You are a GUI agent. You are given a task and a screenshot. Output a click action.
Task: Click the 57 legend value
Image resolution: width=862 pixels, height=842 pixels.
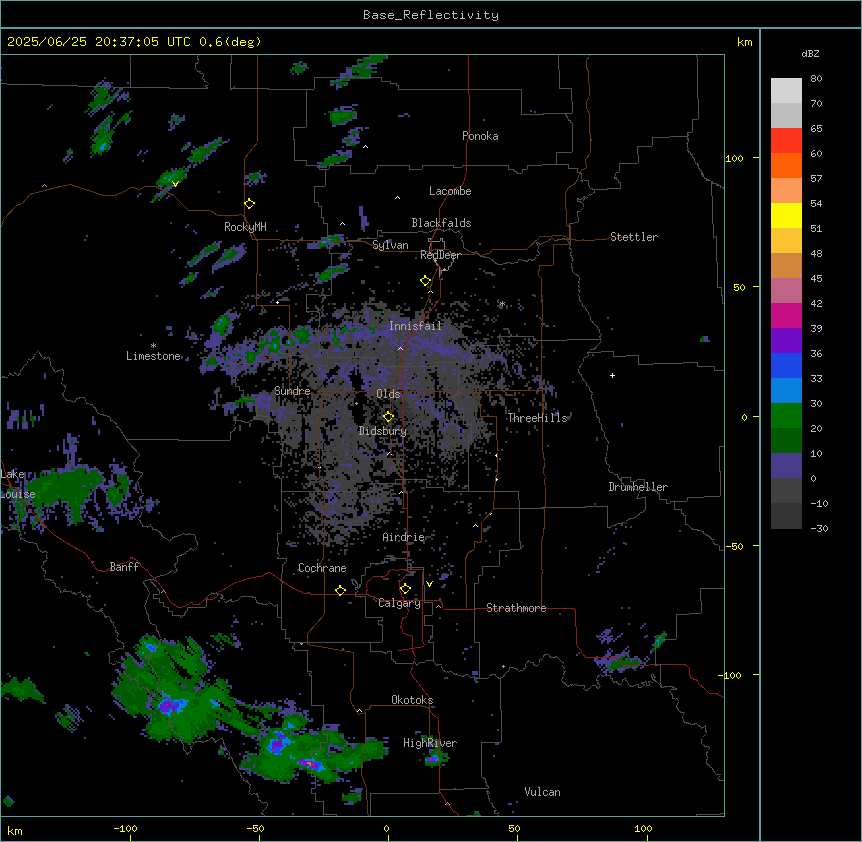(x=816, y=179)
